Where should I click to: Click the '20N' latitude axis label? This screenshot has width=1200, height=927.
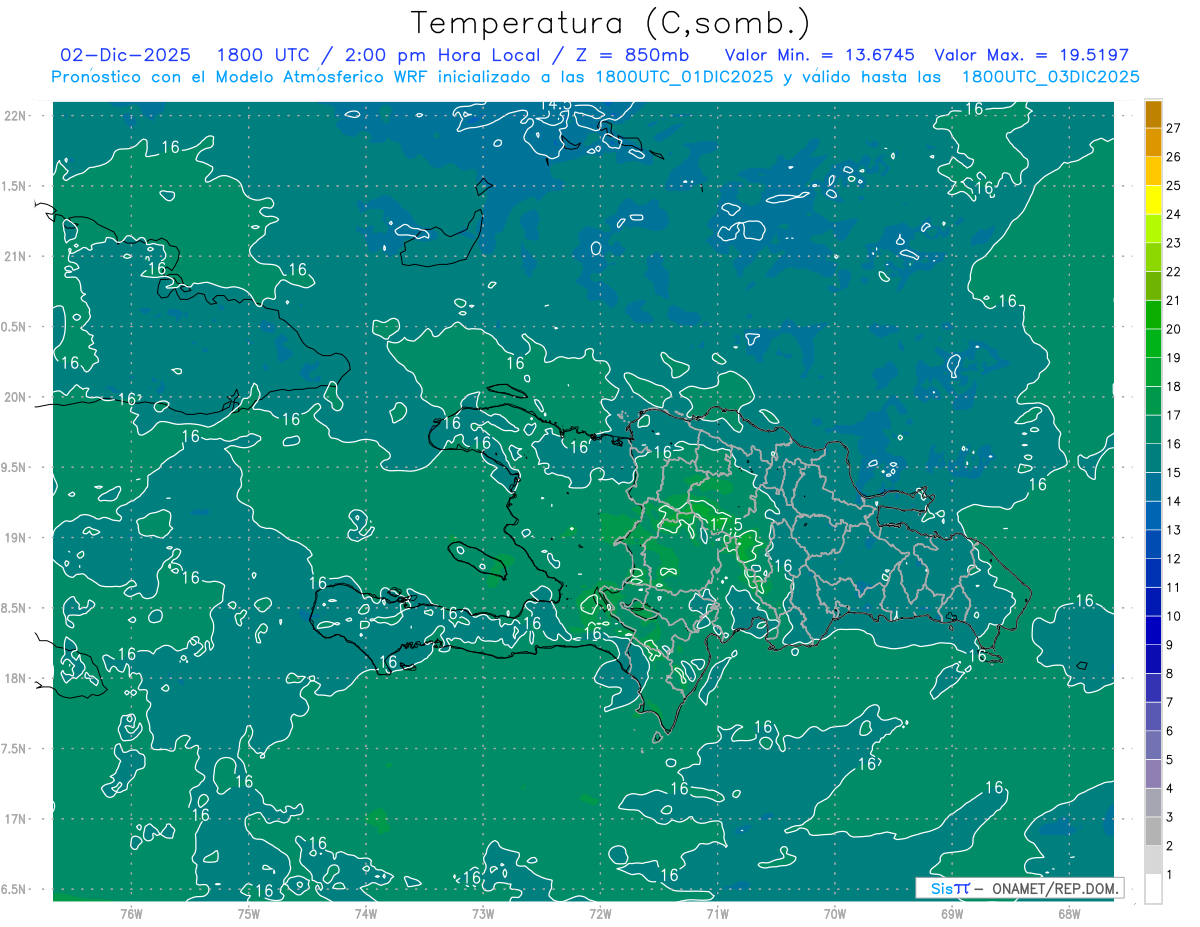(14, 397)
